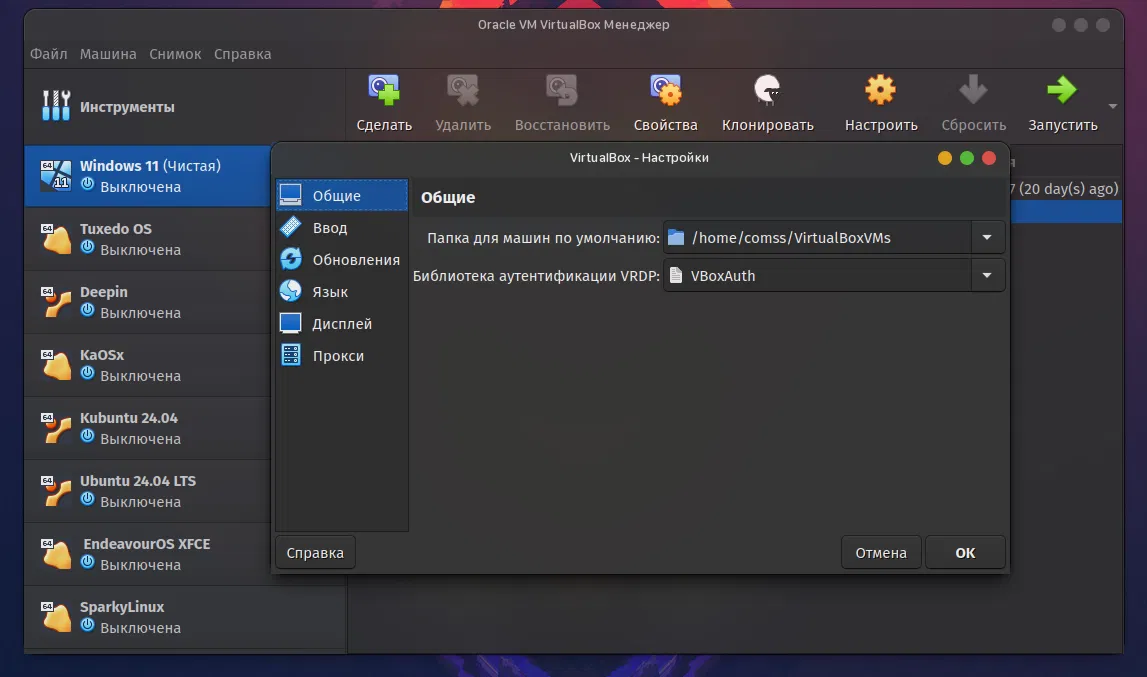The image size is (1147, 677).
Task: Click the folder icon in the default machine path
Action: (x=676, y=237)
